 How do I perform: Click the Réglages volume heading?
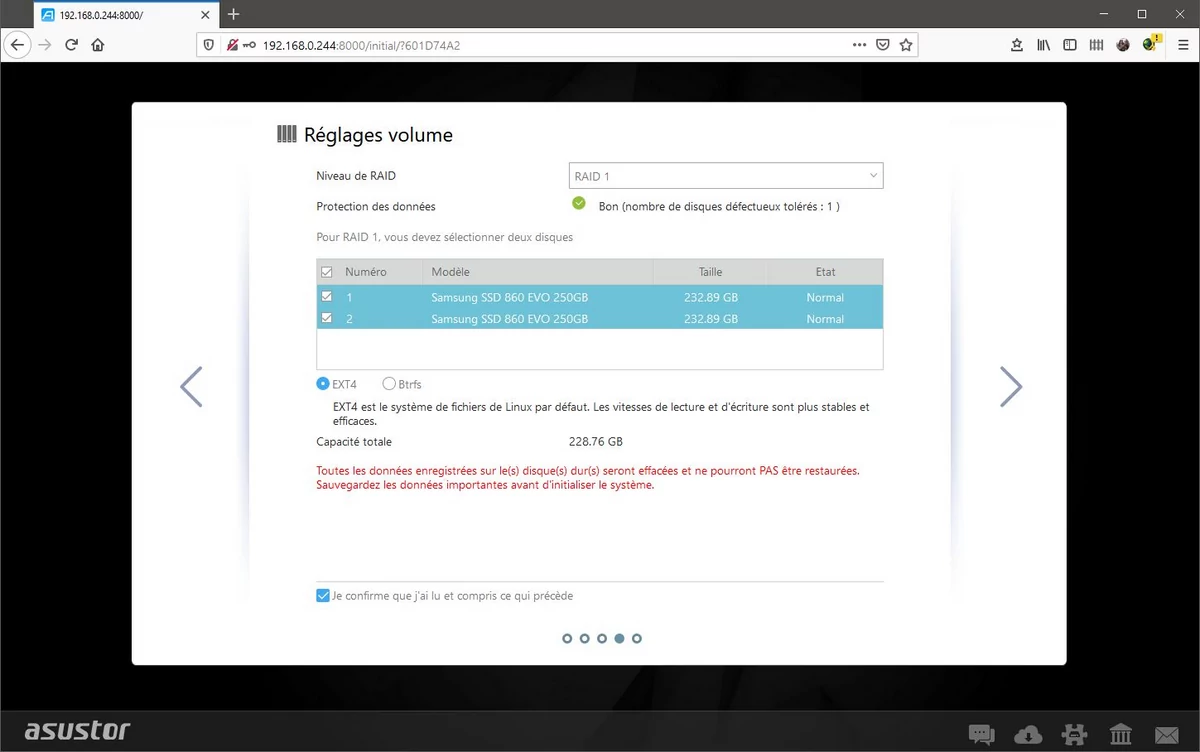pyautogui.click(x=378, y=135)
